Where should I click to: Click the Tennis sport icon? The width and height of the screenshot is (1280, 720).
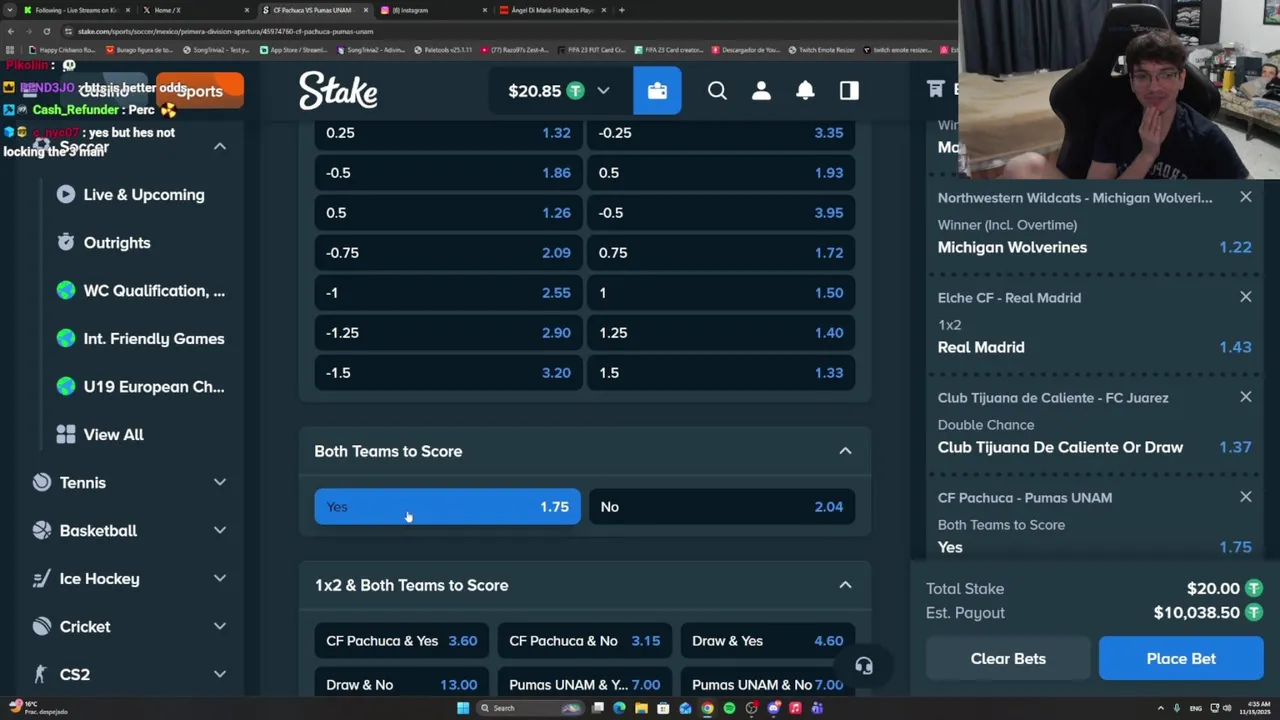coord(41,483)
